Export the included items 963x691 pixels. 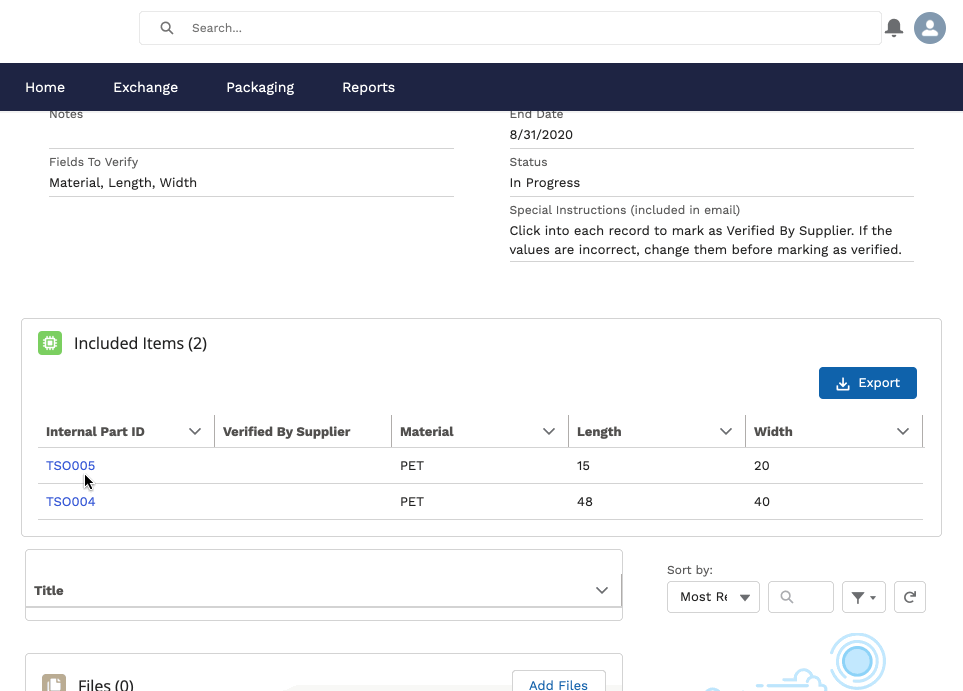(x=867, y=383)
